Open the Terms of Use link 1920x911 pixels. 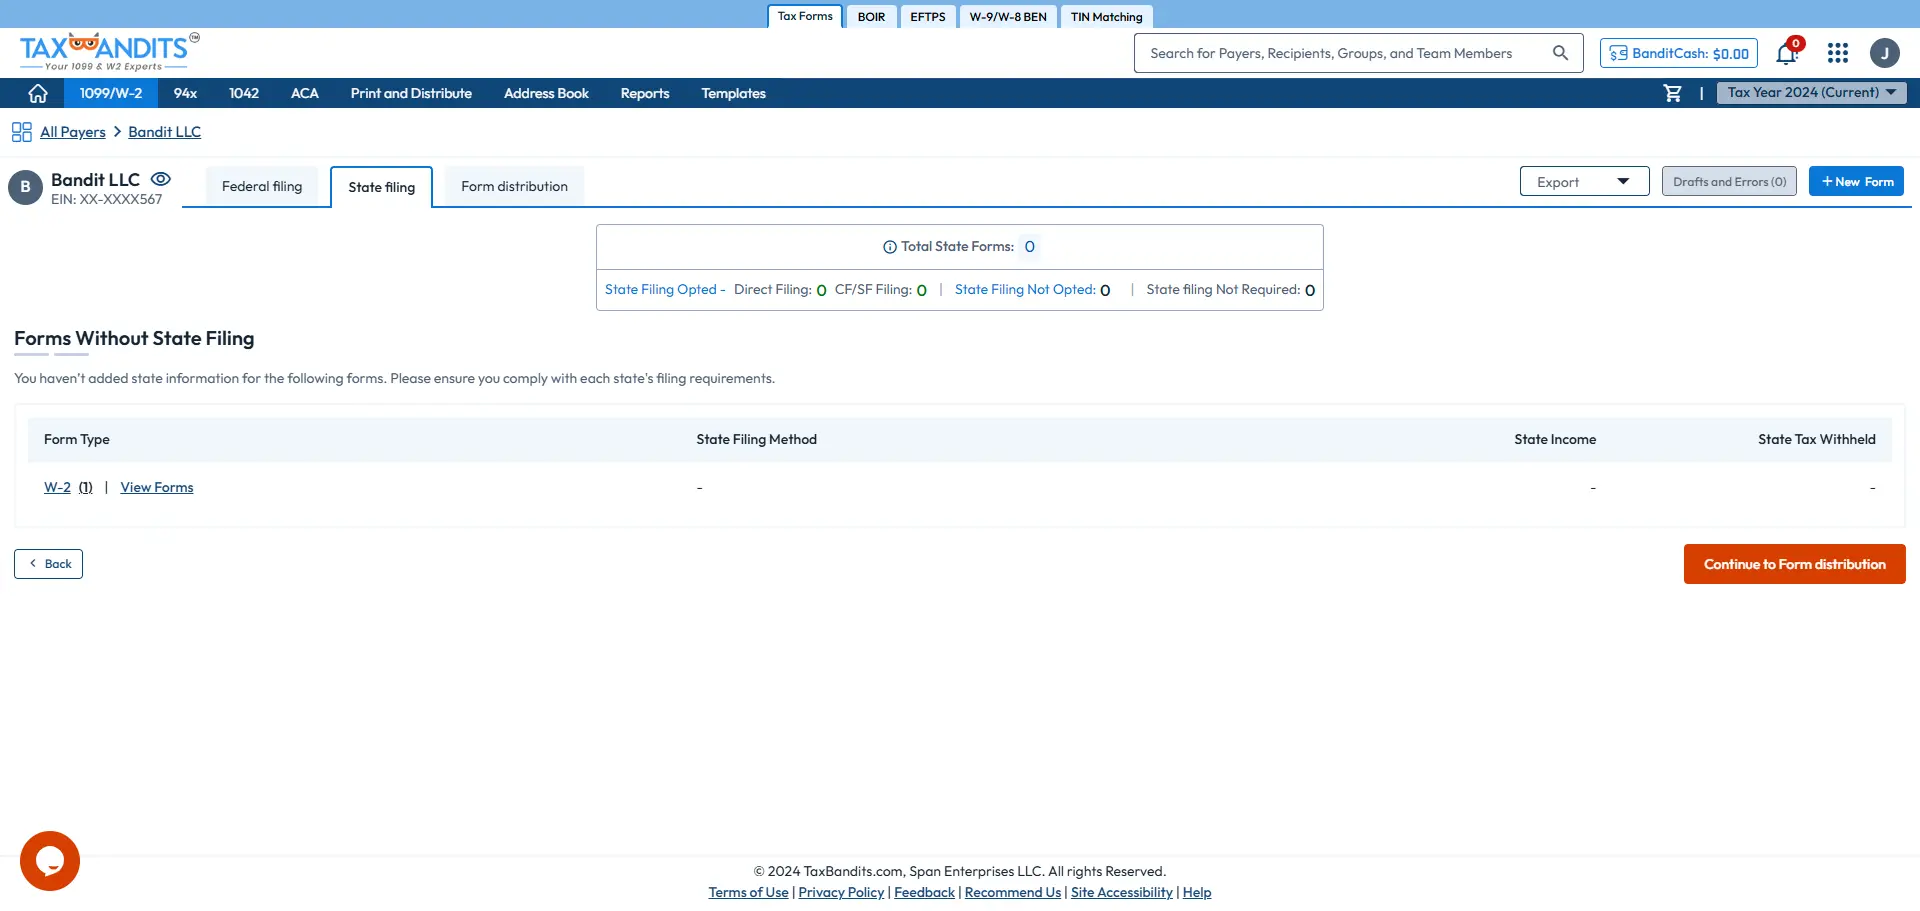[748, 892]
